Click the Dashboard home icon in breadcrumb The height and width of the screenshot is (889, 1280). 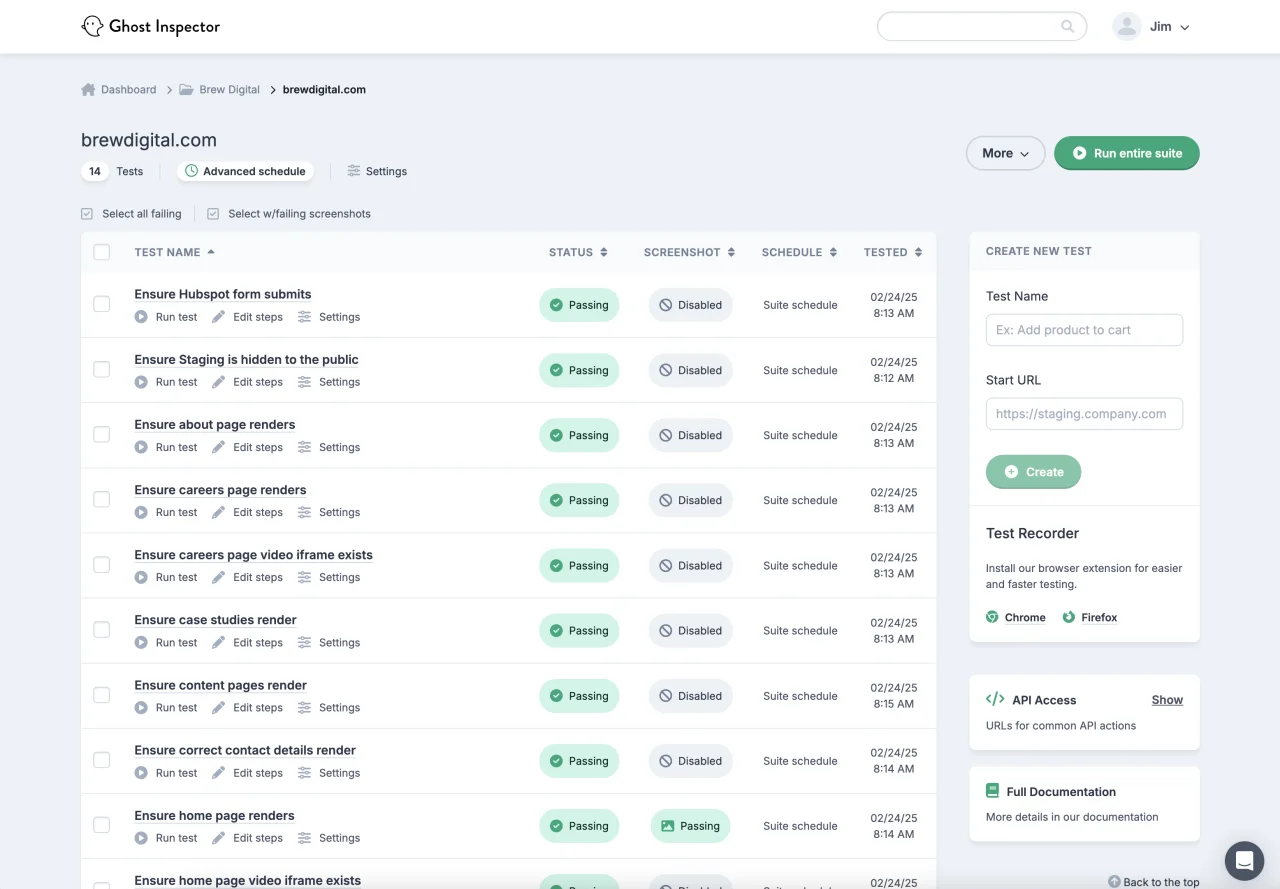[x=88, y=89]
